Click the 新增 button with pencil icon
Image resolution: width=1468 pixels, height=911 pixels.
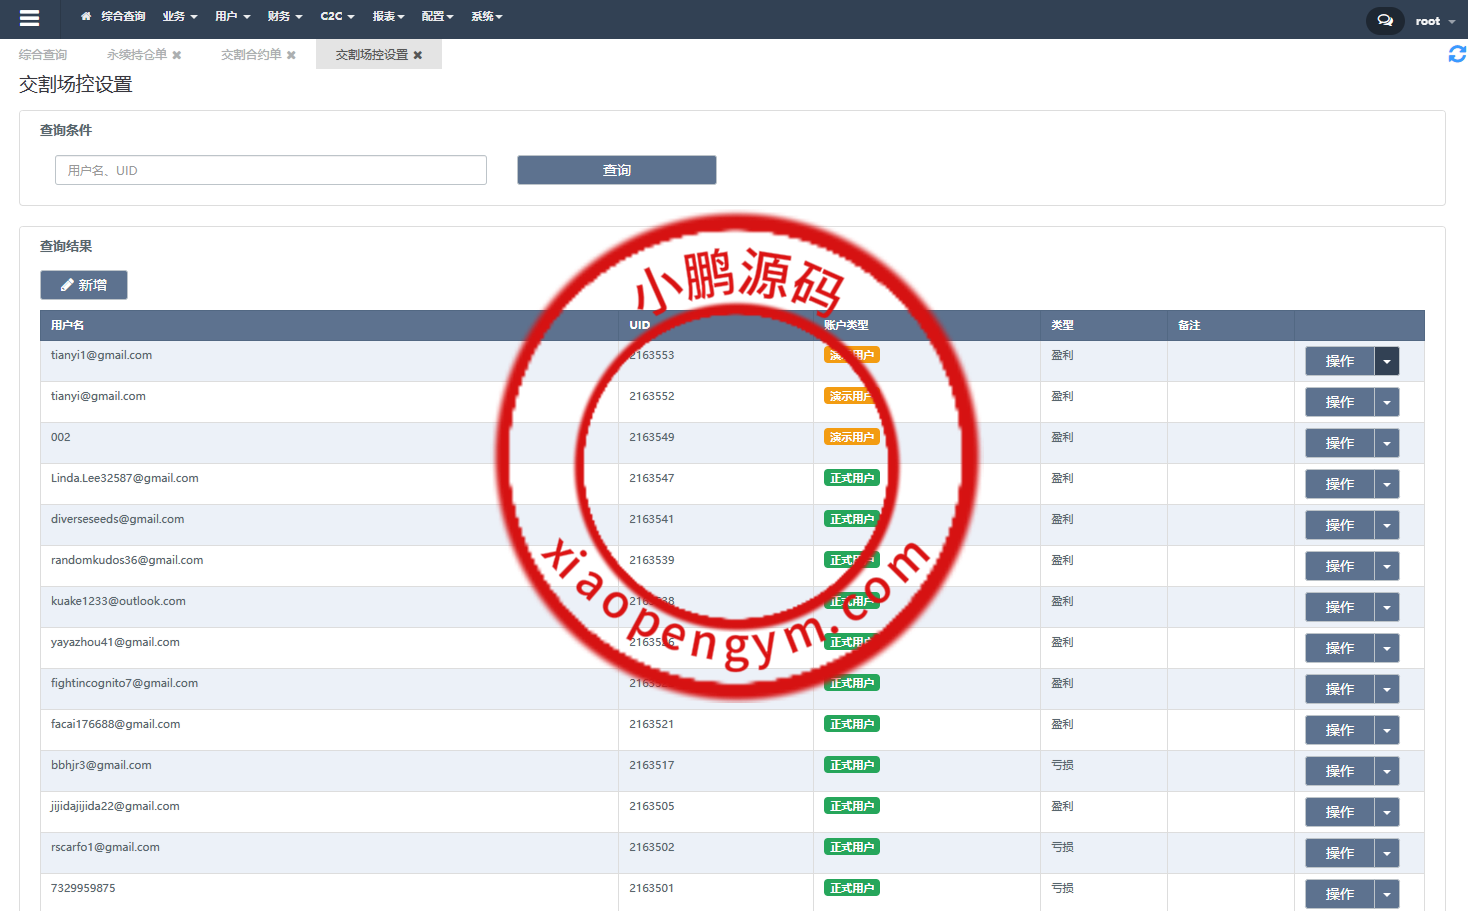pyautogui.click(x=84, y=285)
